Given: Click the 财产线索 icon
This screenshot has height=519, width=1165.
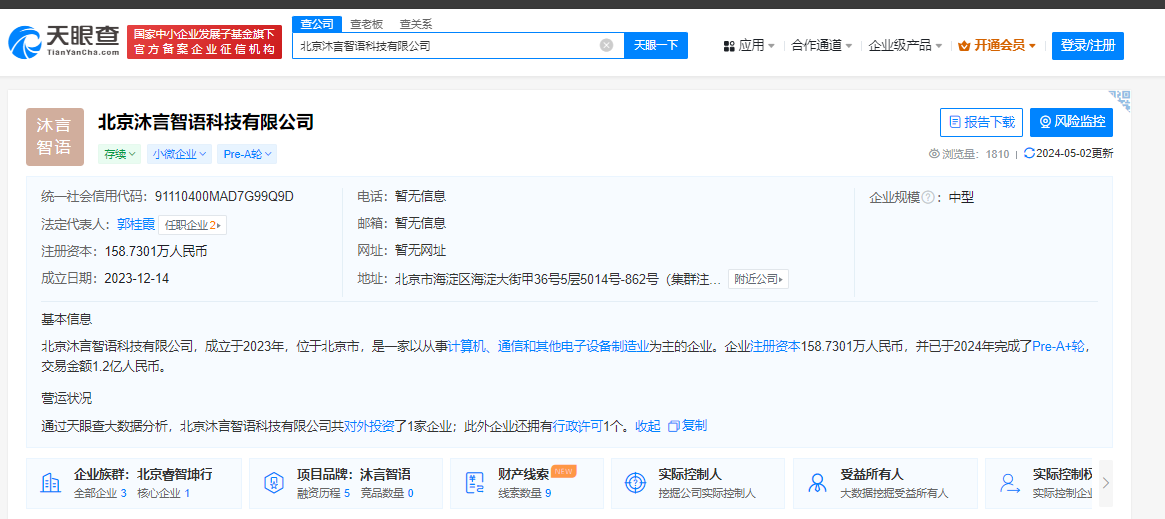Looking at the screenshot, I should point(474,483).
